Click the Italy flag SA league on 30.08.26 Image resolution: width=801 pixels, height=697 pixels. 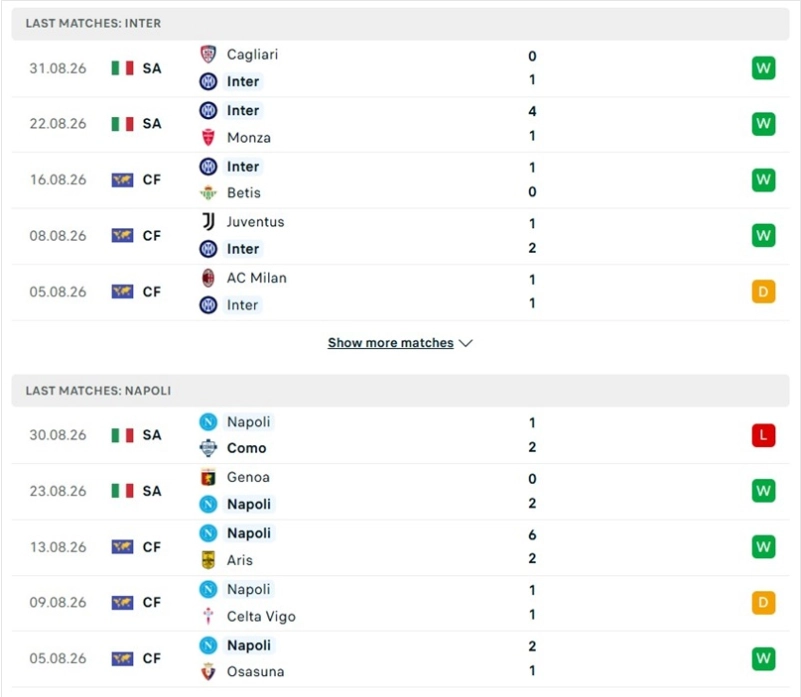[136, 435]
